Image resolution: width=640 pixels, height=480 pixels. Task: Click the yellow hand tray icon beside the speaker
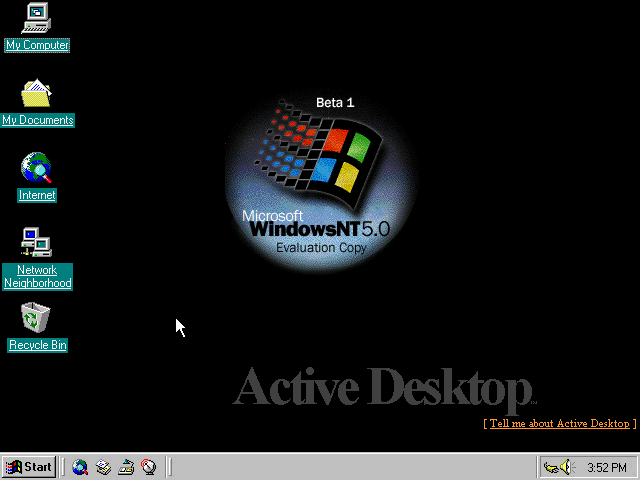(551, 467)
